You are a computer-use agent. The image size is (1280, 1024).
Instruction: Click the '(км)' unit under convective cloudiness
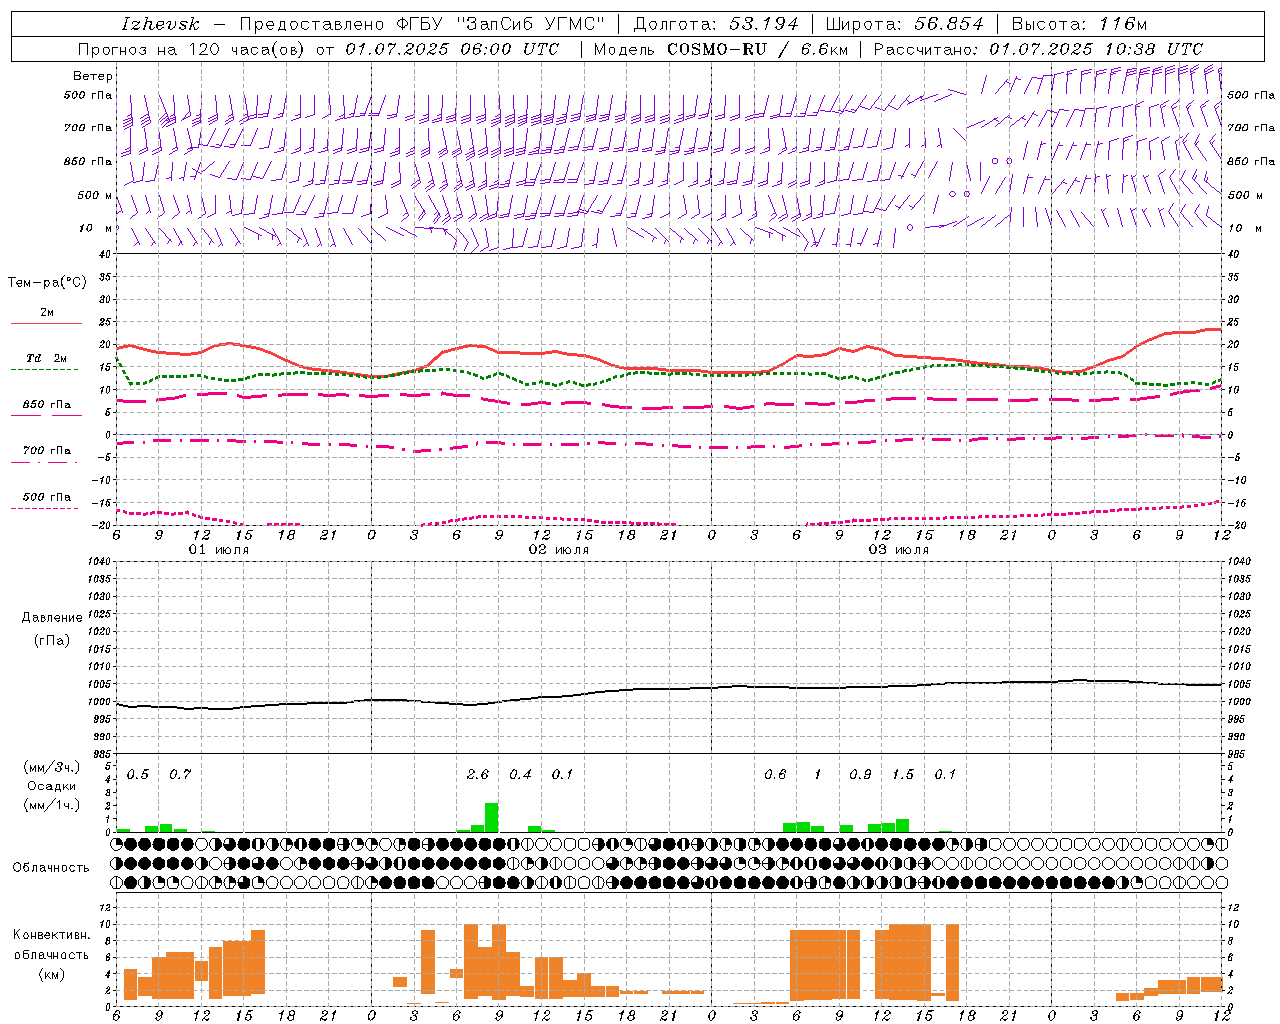[52, 974]
